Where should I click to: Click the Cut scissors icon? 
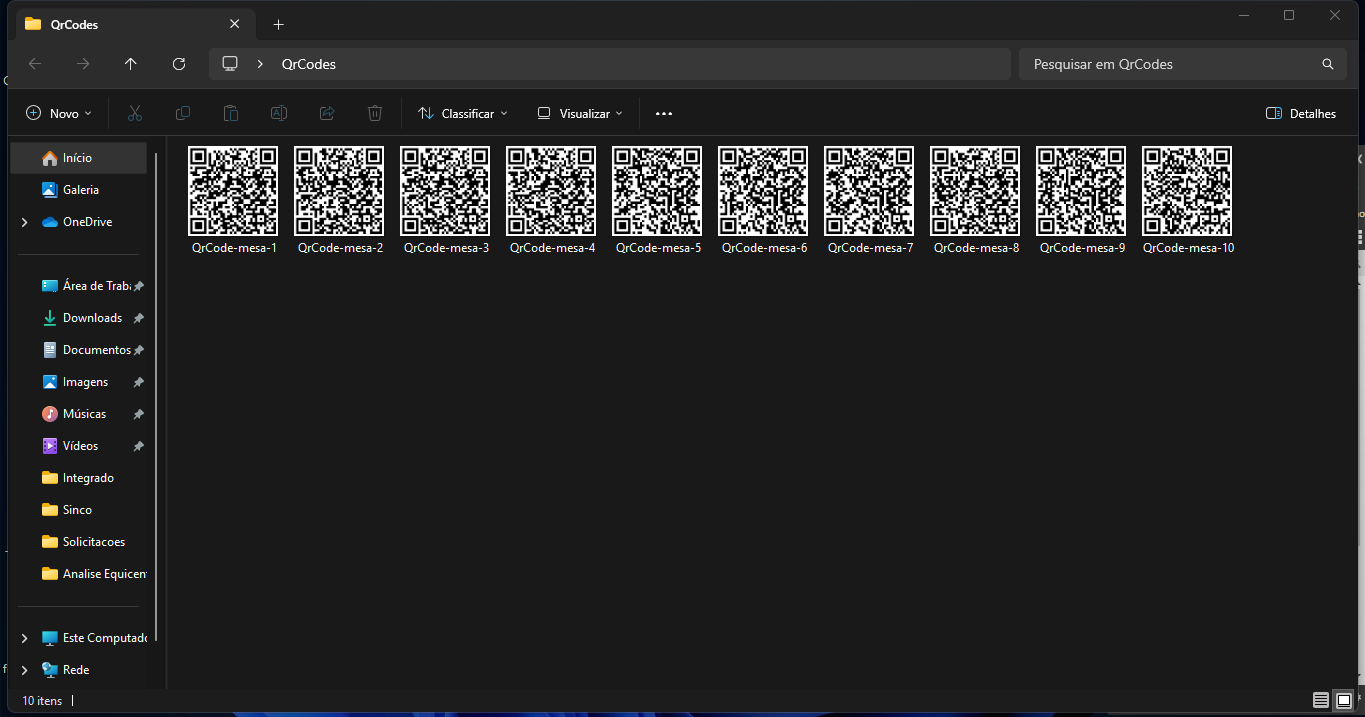[135, 114]
